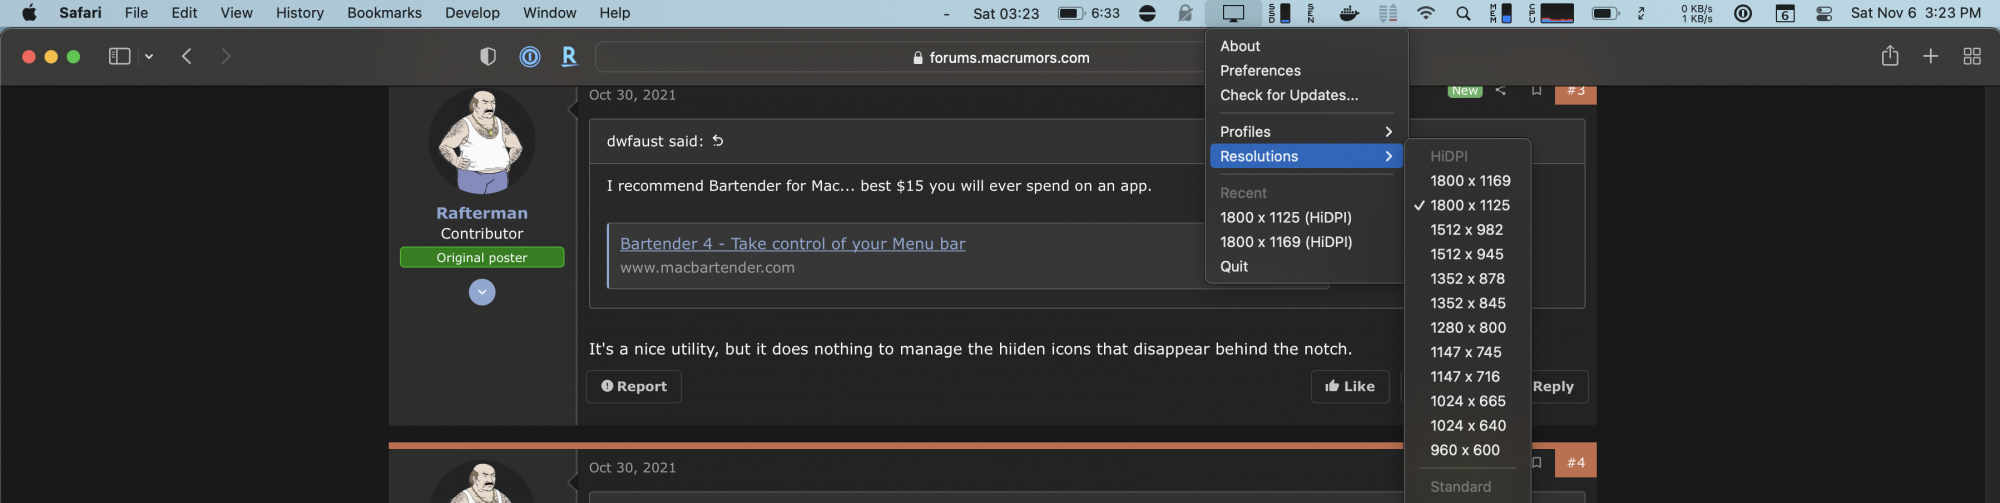Open the Help menu

tap(614, 13)
